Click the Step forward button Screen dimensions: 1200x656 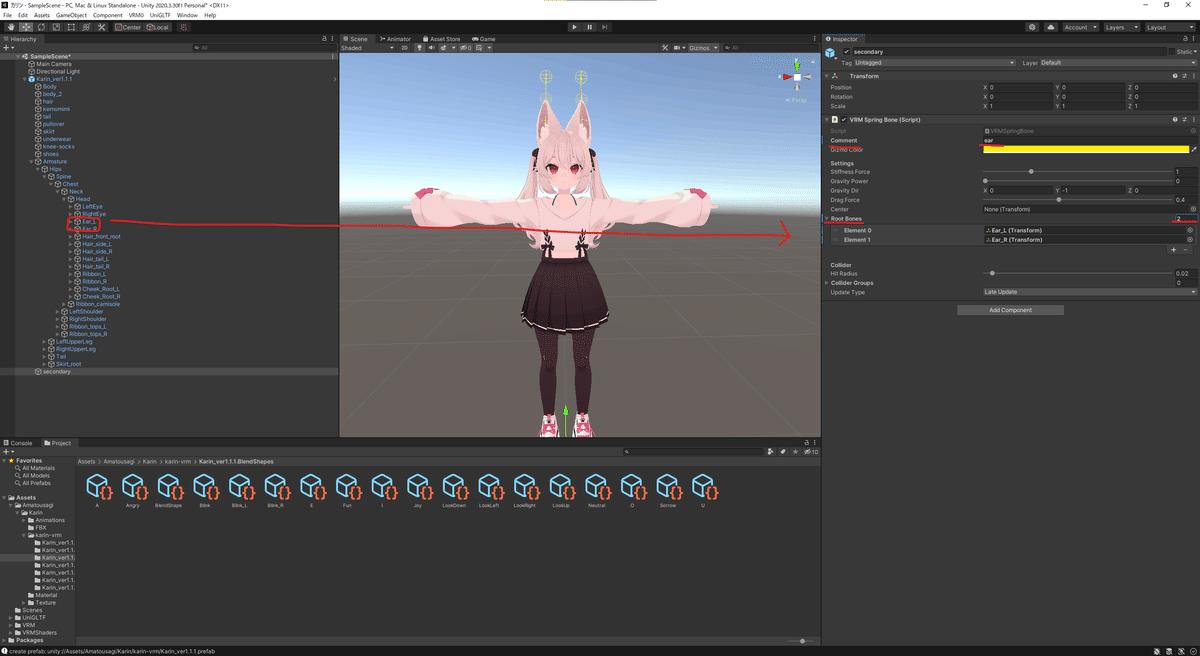pyautogui.click(x=606, y=27)
